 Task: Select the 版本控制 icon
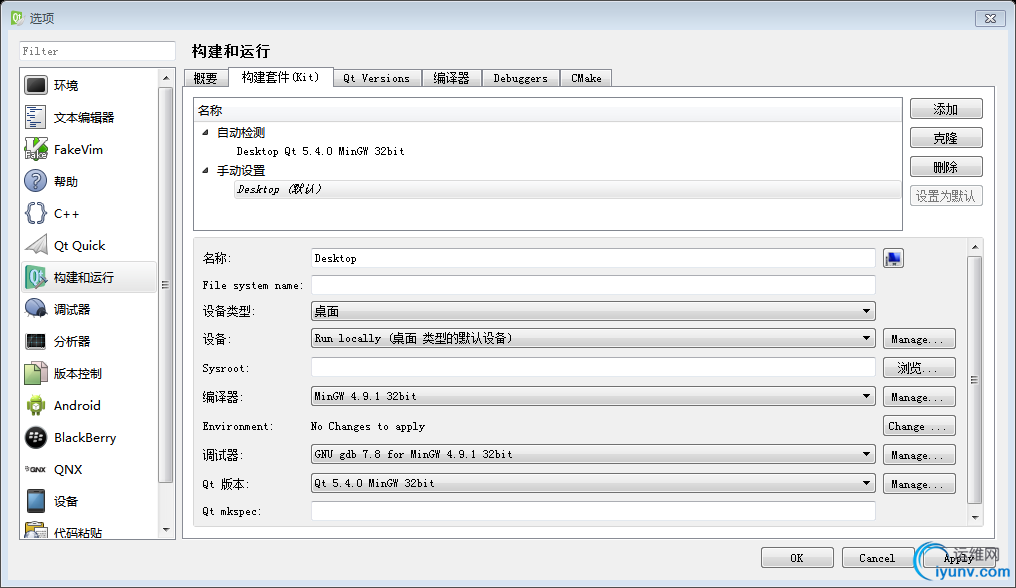pyautogui.click(x=36, y=373)
